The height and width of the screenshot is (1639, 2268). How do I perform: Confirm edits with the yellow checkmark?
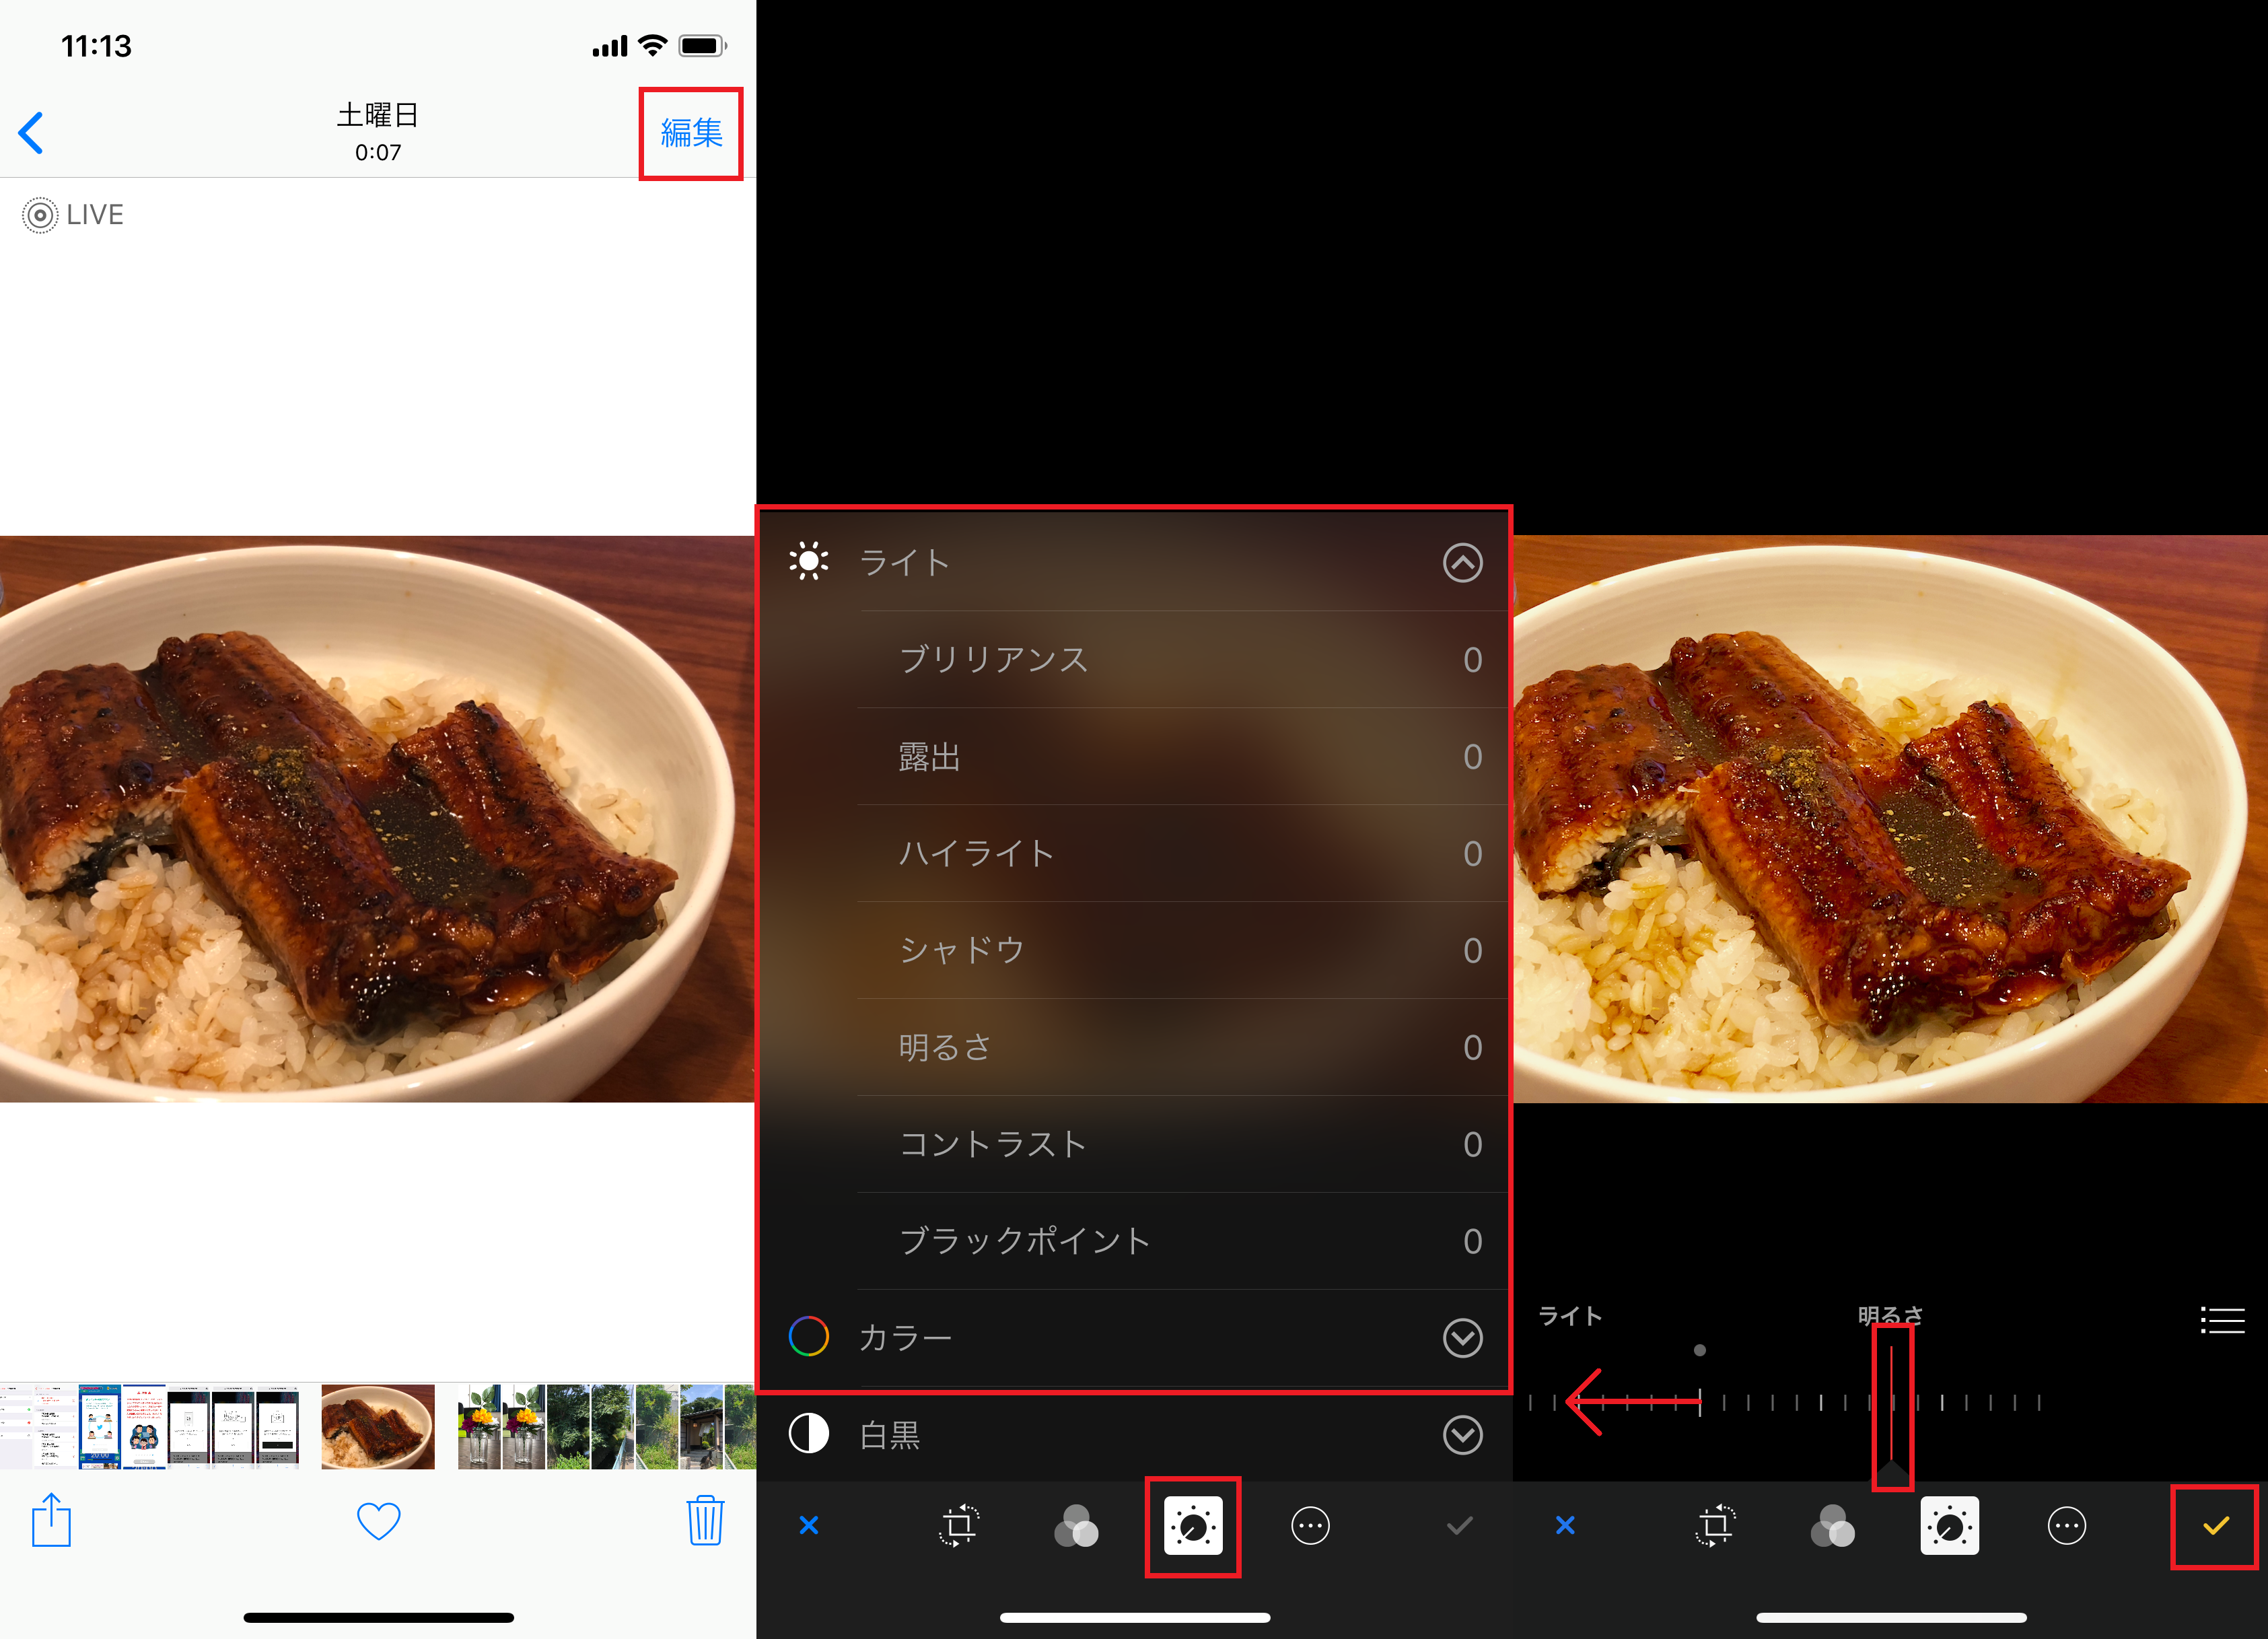pos(2215,1526)
